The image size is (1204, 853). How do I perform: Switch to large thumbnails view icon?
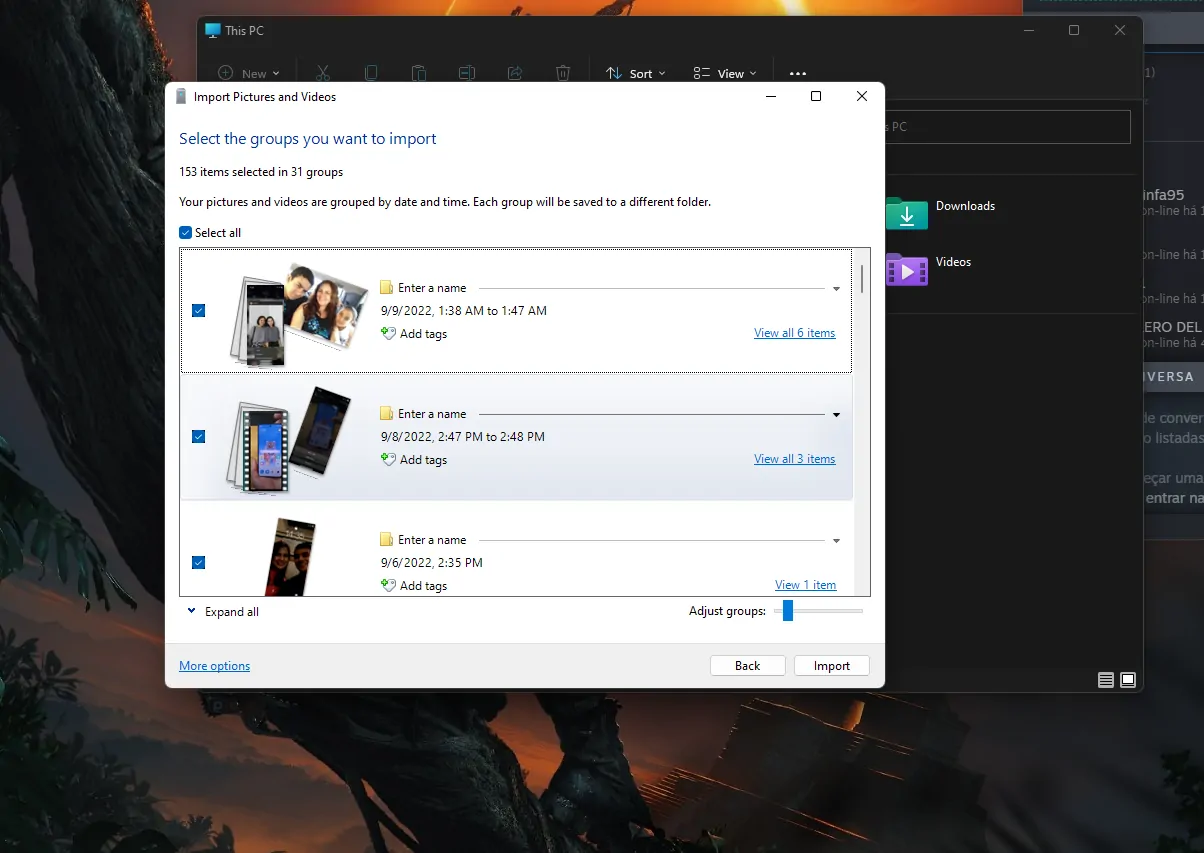click(x=1128, y=680)
